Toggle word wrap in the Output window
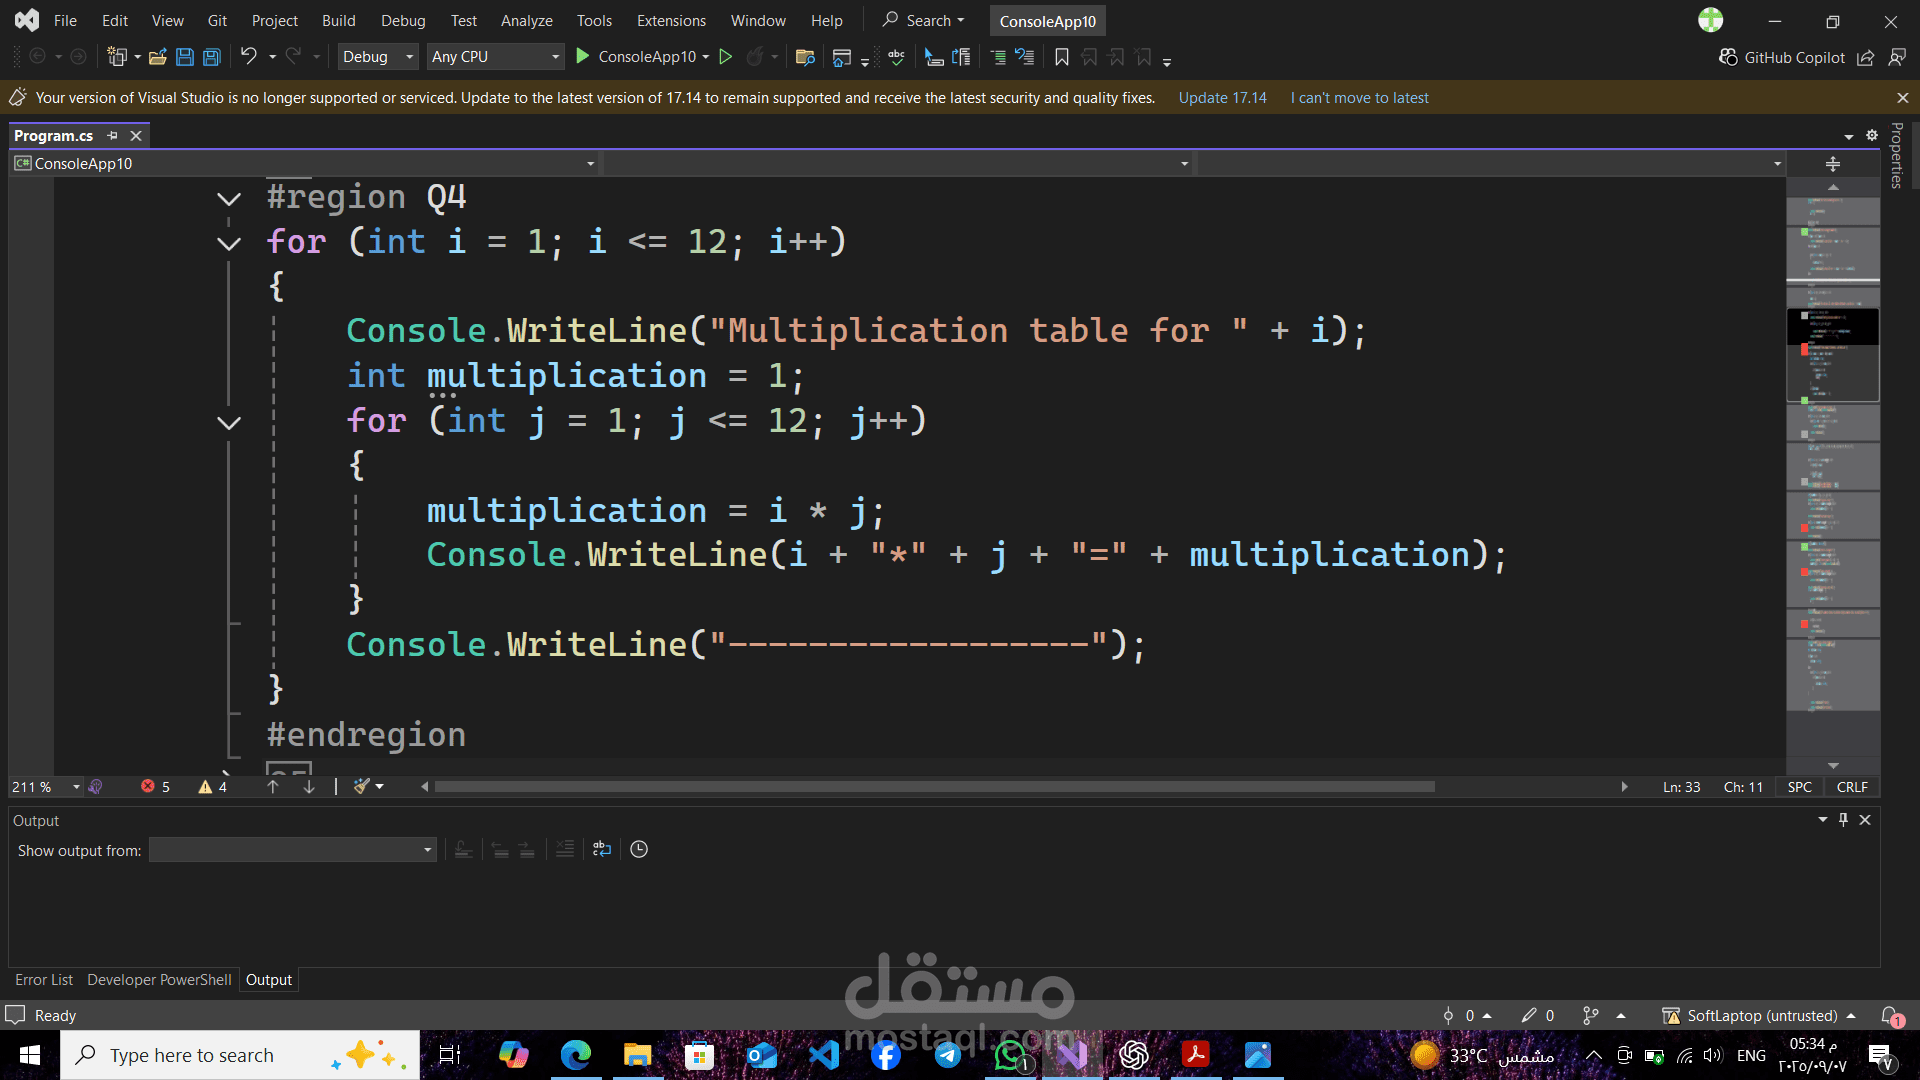1920x1080 pixels. coord(601,849)
